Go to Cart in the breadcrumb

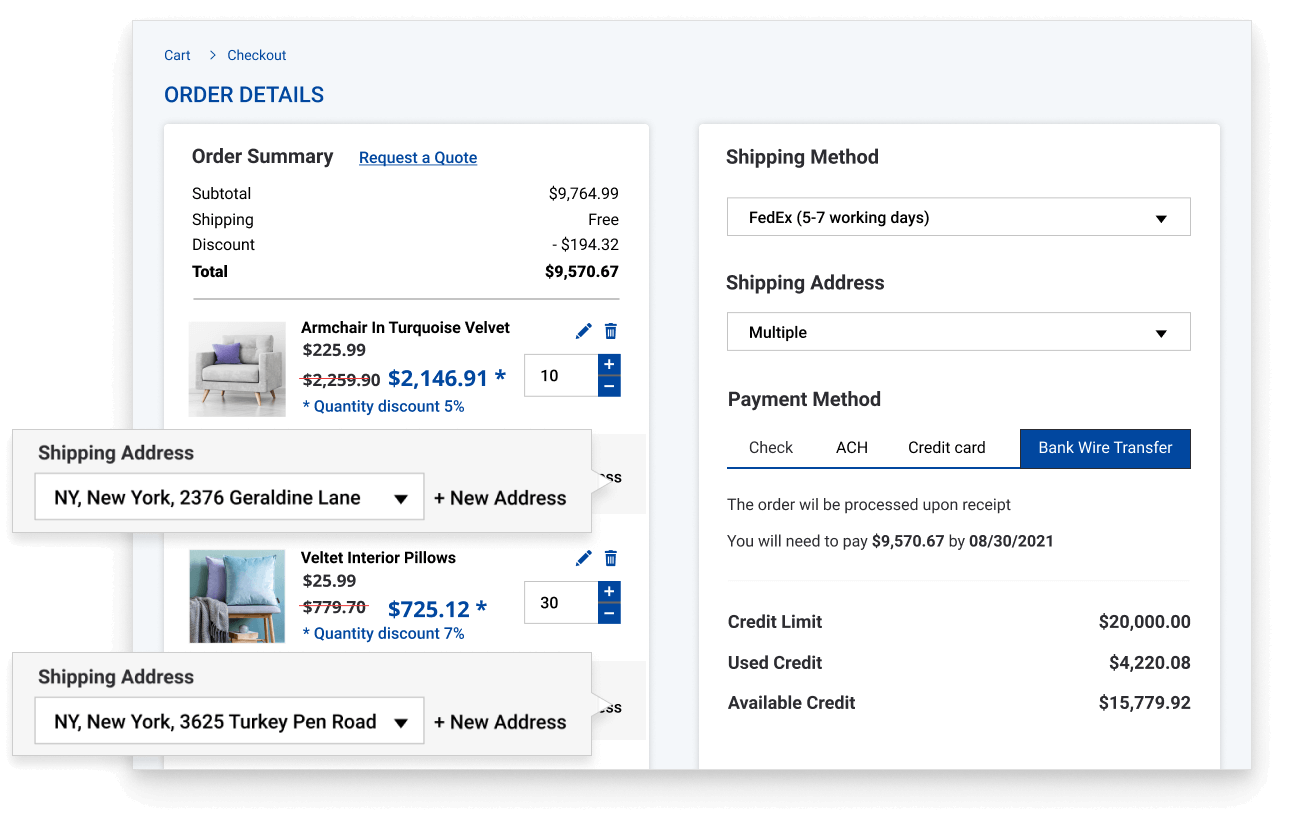tap(177, 55)
